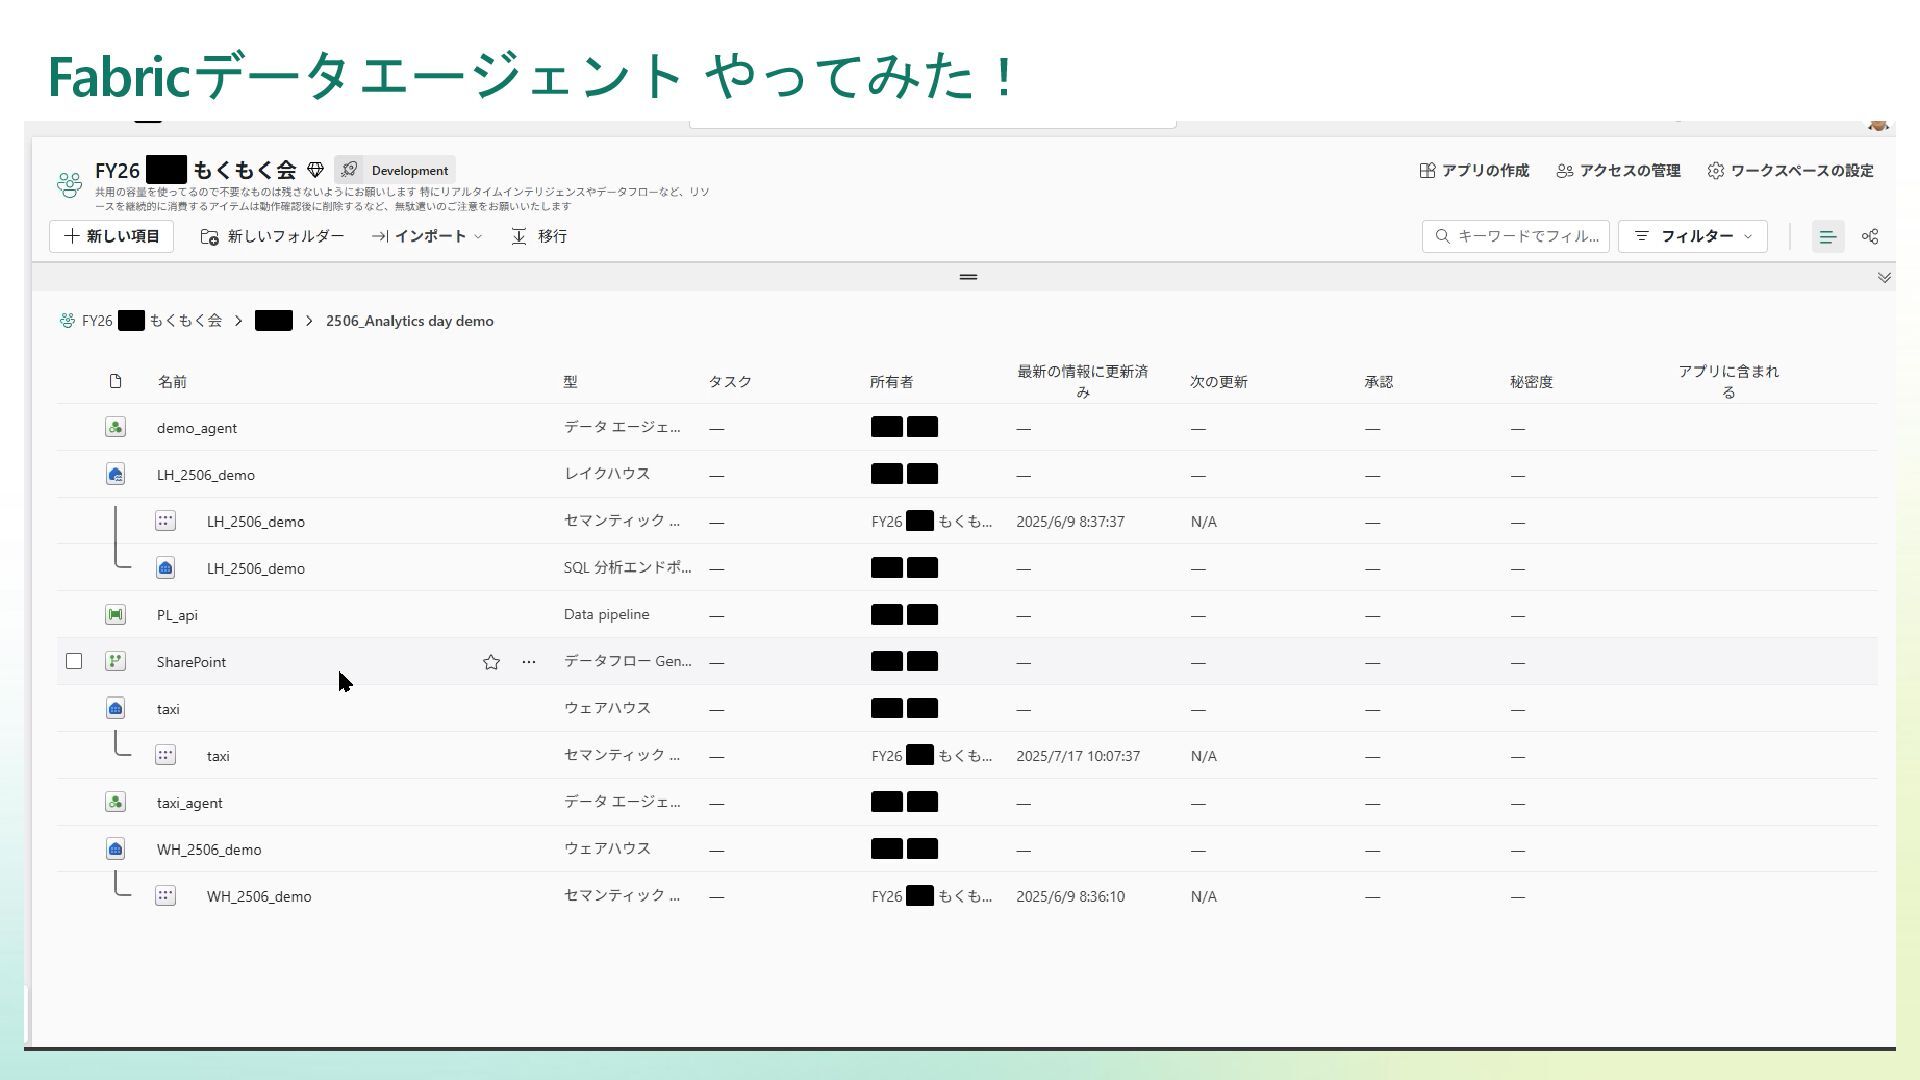This screenshot has width=1920, height=1080.
Task: Click the WH_2506_demo semantic model icon
Action: point(165,896)
